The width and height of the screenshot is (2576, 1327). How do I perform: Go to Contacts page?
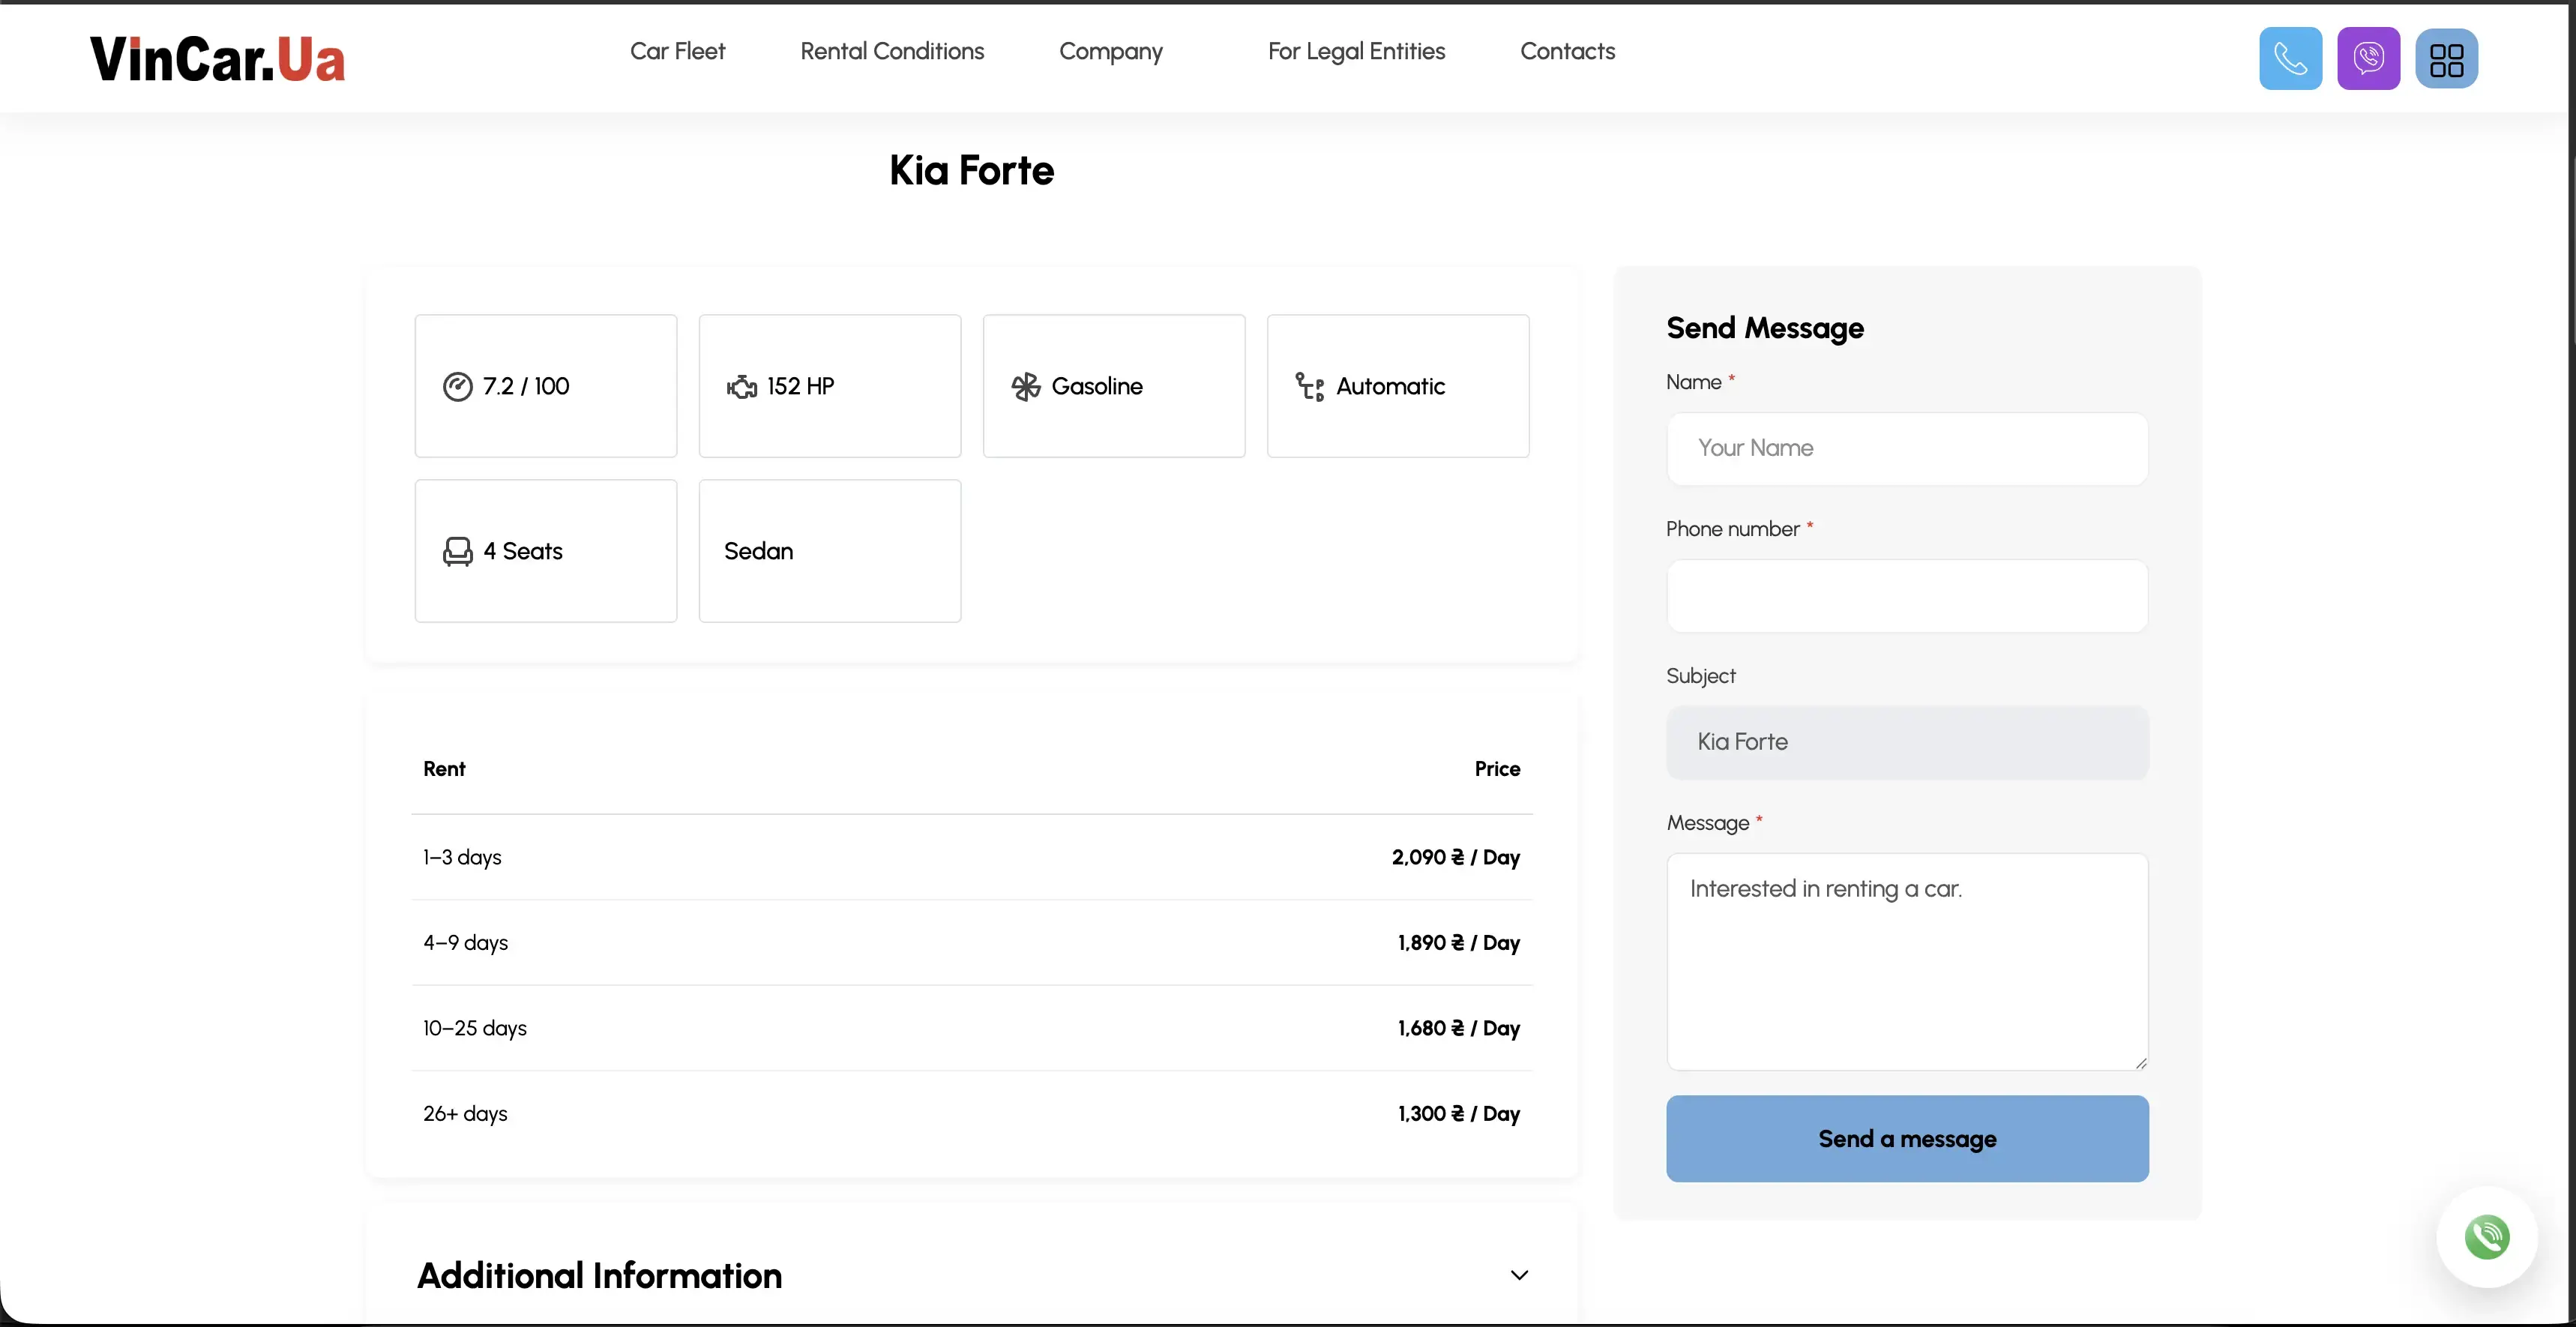click(x=1567, y=51)
